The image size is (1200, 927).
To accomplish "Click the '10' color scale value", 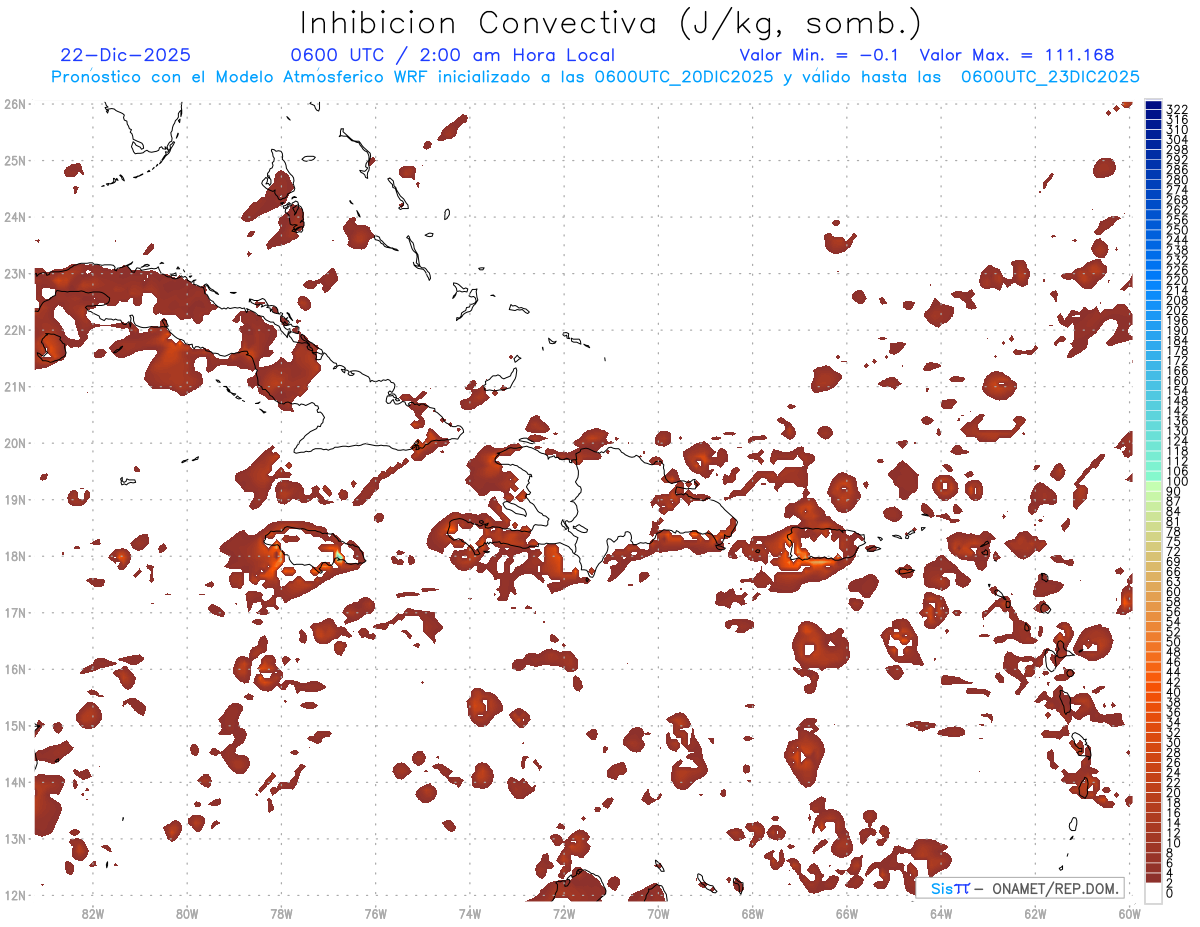I will tap(1173, 843).
